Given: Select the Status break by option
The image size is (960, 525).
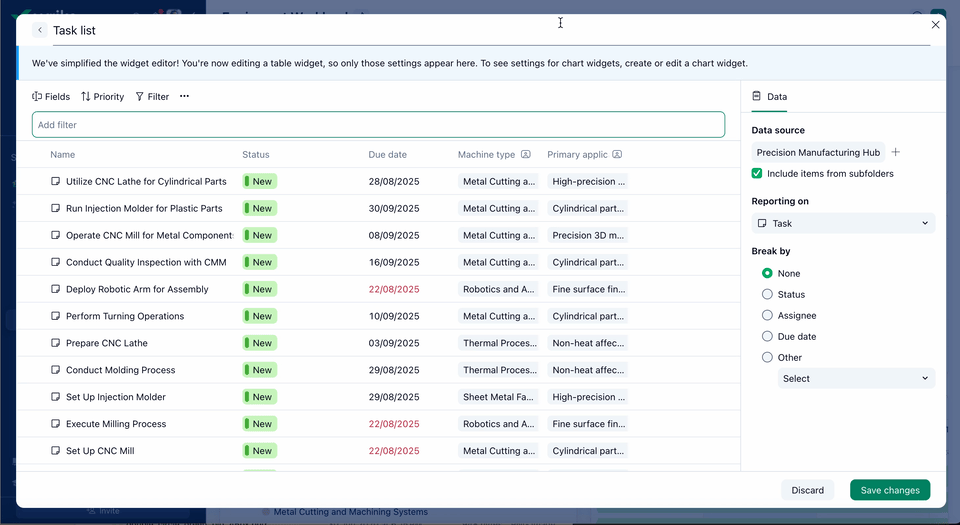Looking at the screenshot, I should (767, 295).
